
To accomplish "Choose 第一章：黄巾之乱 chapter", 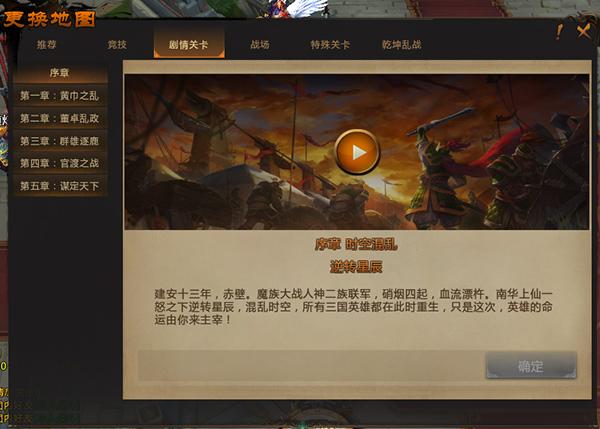I will [60, 96].
